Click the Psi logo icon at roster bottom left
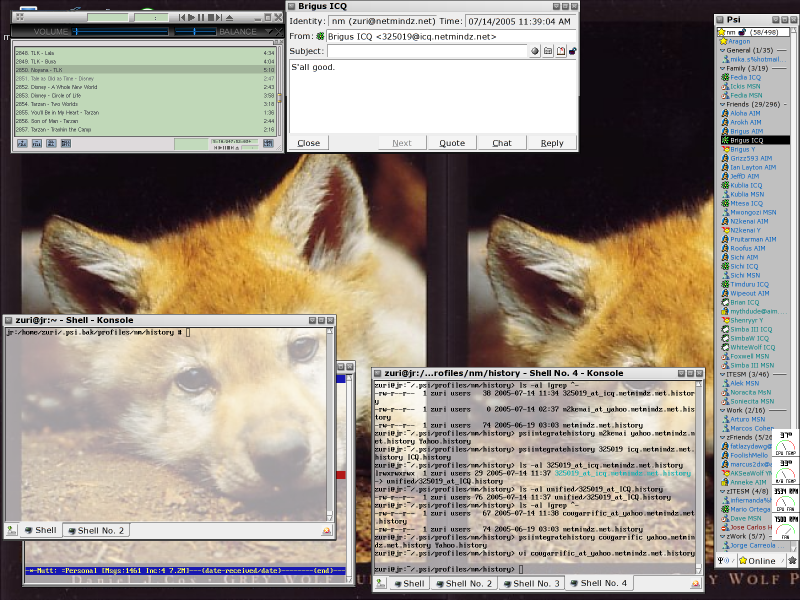The height and width of the screenshot is (600, 800). 720,561
